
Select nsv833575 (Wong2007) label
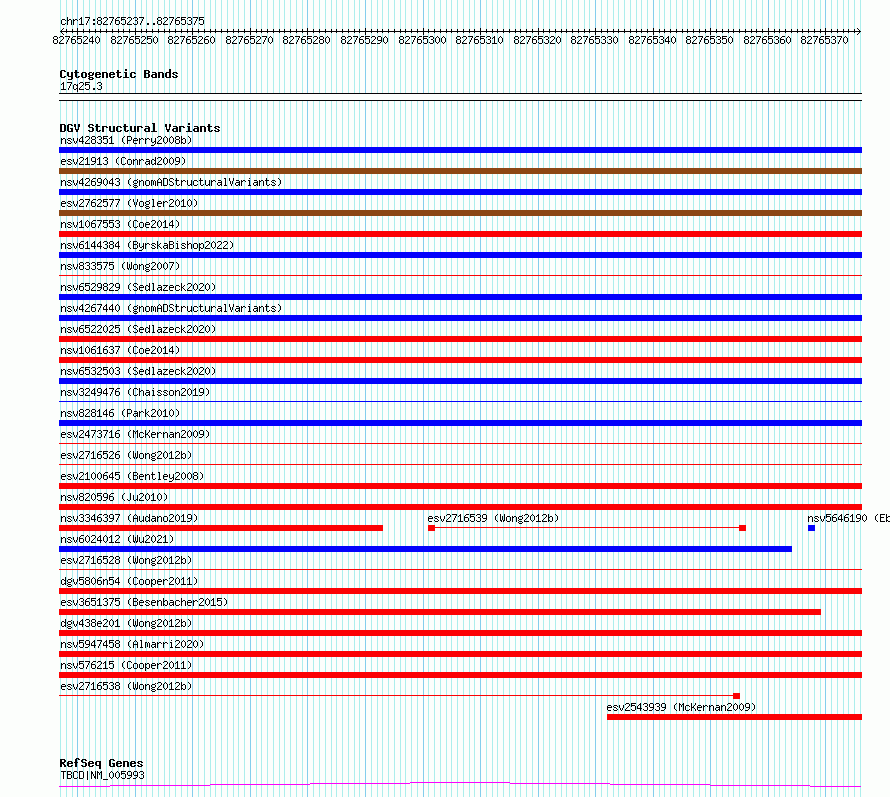tap(120, 266)
